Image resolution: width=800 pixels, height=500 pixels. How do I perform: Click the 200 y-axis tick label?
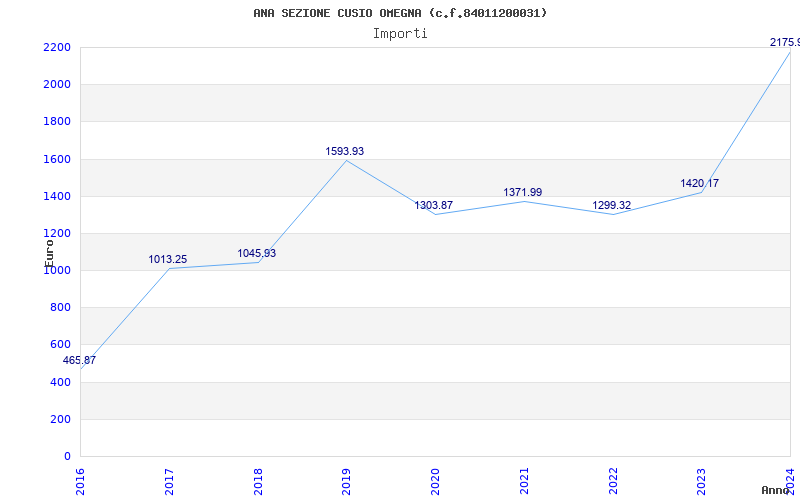(x=60, y=419)
